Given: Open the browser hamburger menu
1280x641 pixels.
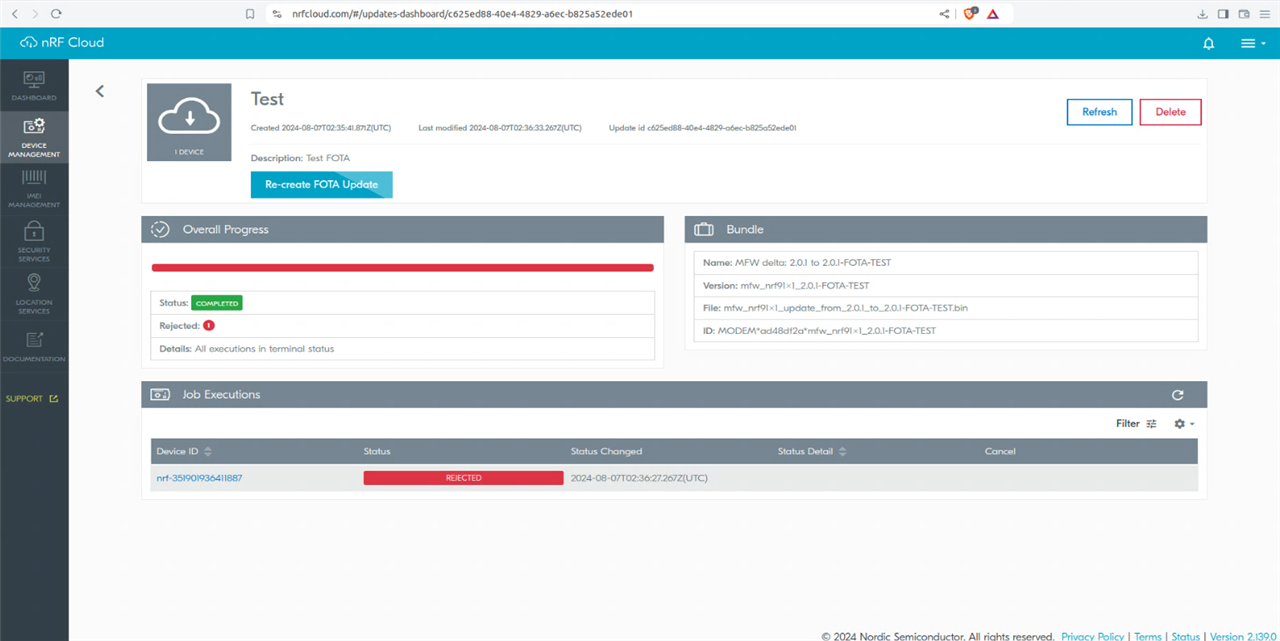Looking at the screenshot, I should click(x=1265, y=14).
